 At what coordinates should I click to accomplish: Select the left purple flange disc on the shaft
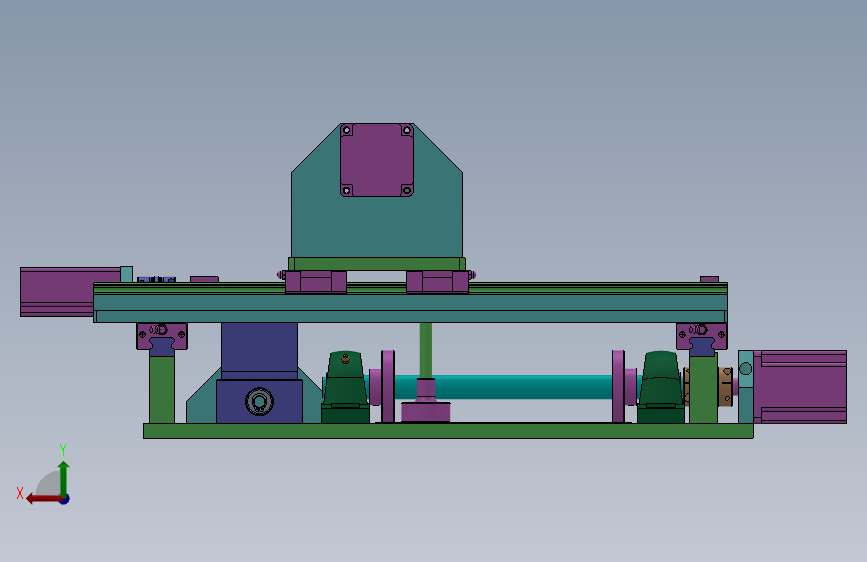(x=388, y=386)
